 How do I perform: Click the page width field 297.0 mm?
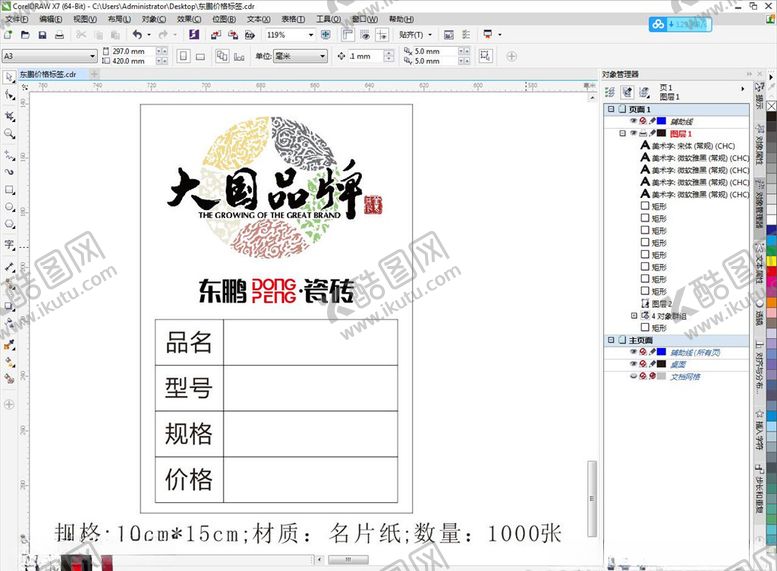133,51
